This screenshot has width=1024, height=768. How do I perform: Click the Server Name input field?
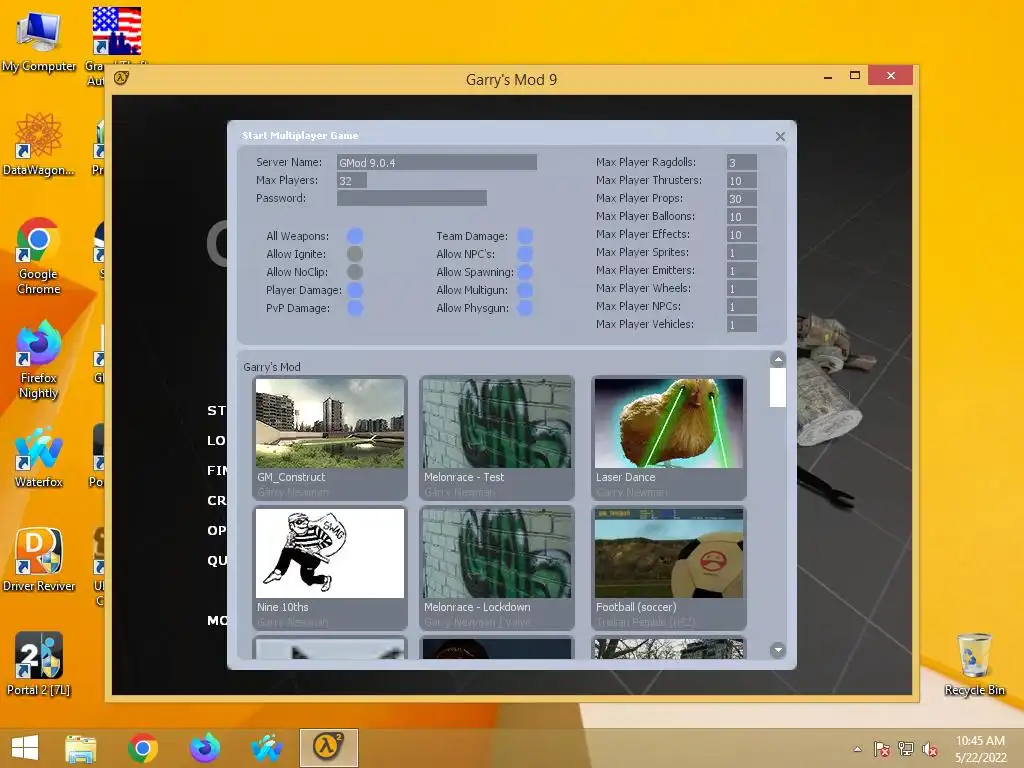[x=437, y=162]
